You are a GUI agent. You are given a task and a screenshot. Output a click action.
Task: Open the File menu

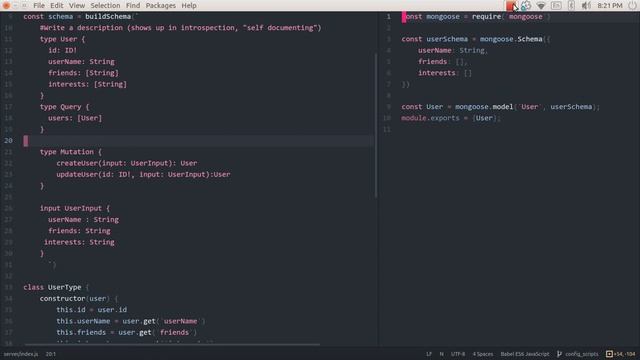pos(39,5)
